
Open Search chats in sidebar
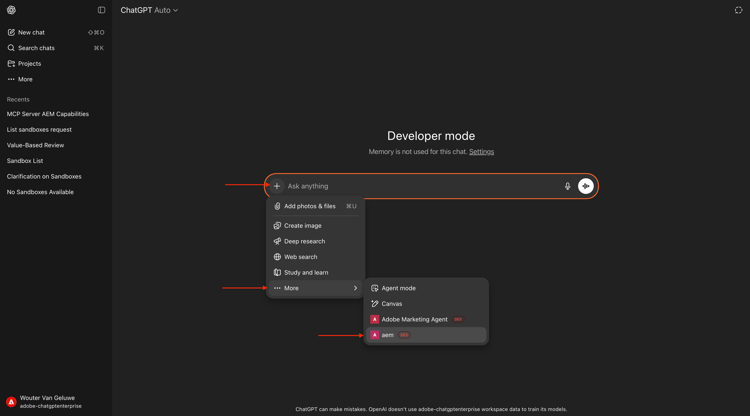coord(56,48)
